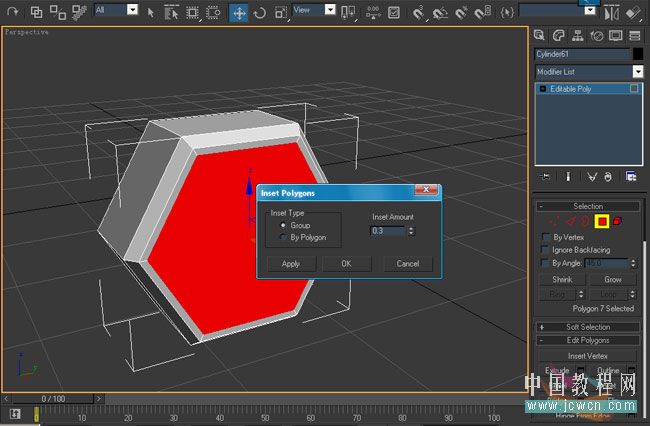This screenshot has height=426, width=650.
Task: Switch to the Utilities command panel
Action: (635, 36)
